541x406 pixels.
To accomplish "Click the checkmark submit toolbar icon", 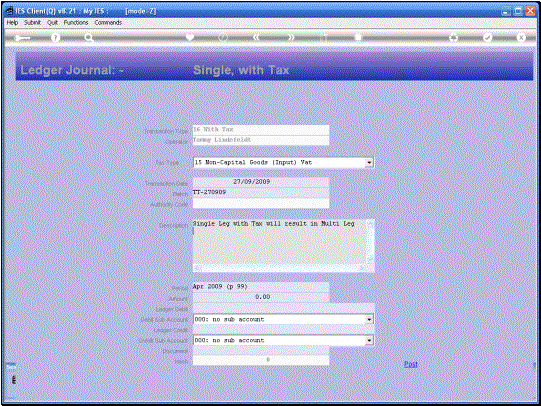I will [x=487, y=37].
